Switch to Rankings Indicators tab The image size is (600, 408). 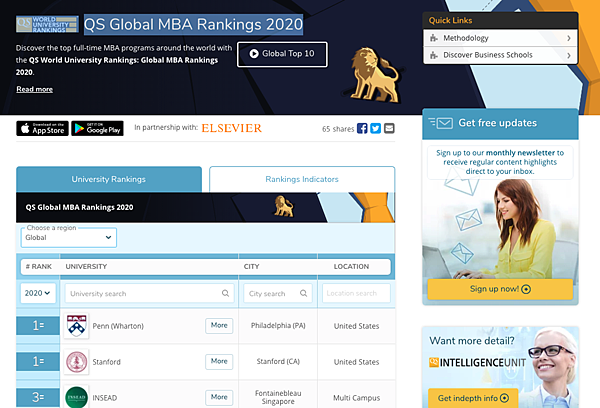pyautogui.click(x=302, y=179)
